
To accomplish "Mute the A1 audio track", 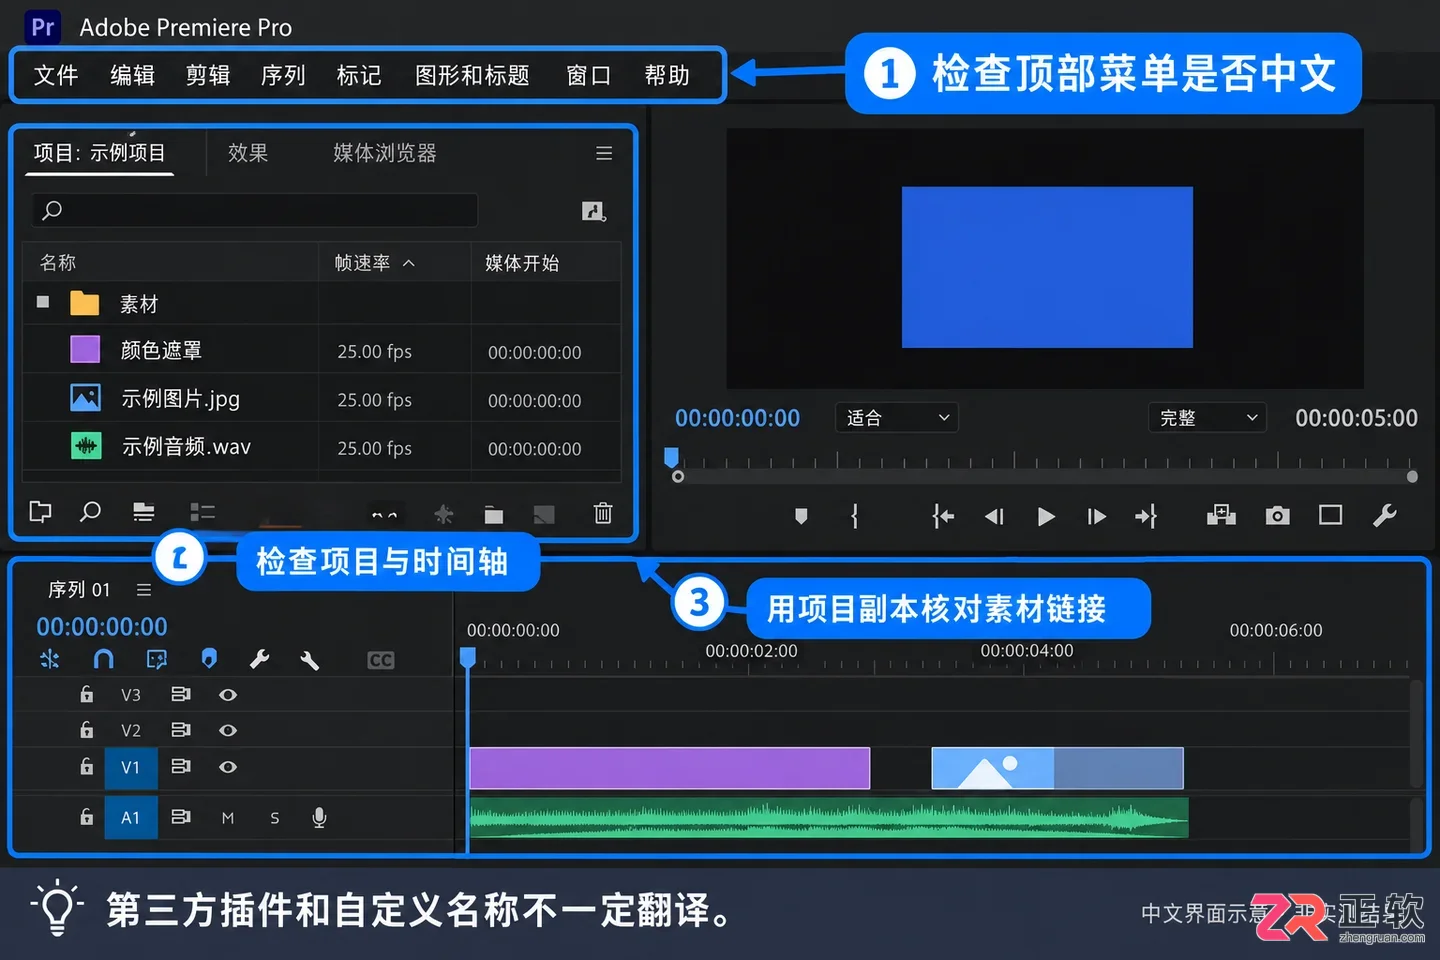I will coord(228,818).
